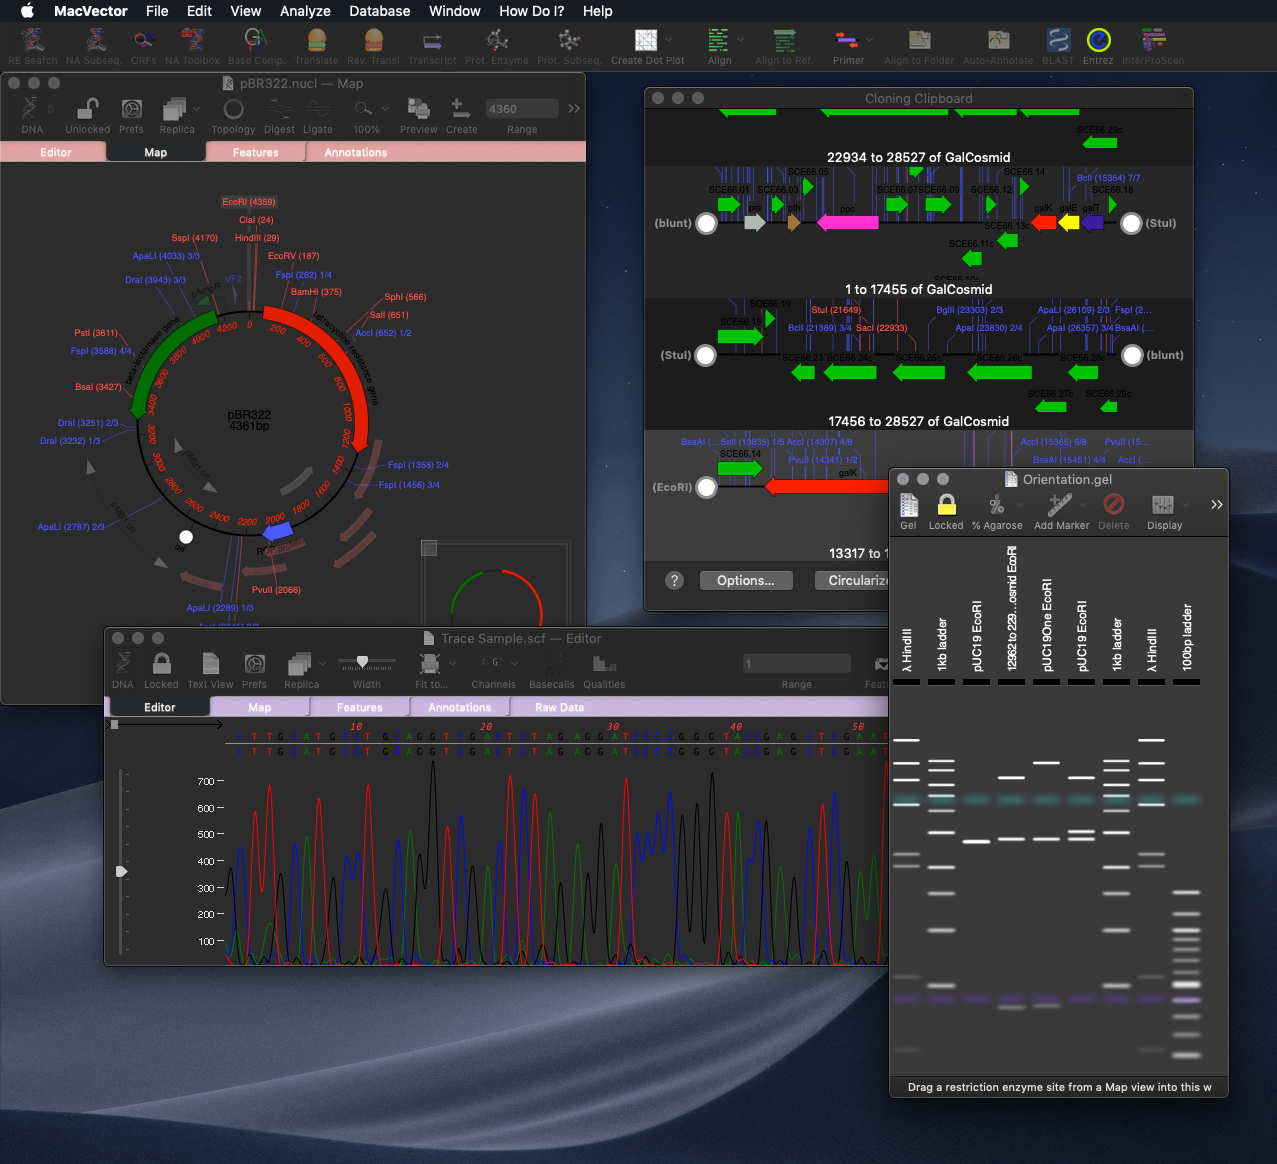The width and height of the screenshot is (1277, 1164).
Task: Open the 100% zoom dropdown in pBR322 map
Action: point(385,109)
